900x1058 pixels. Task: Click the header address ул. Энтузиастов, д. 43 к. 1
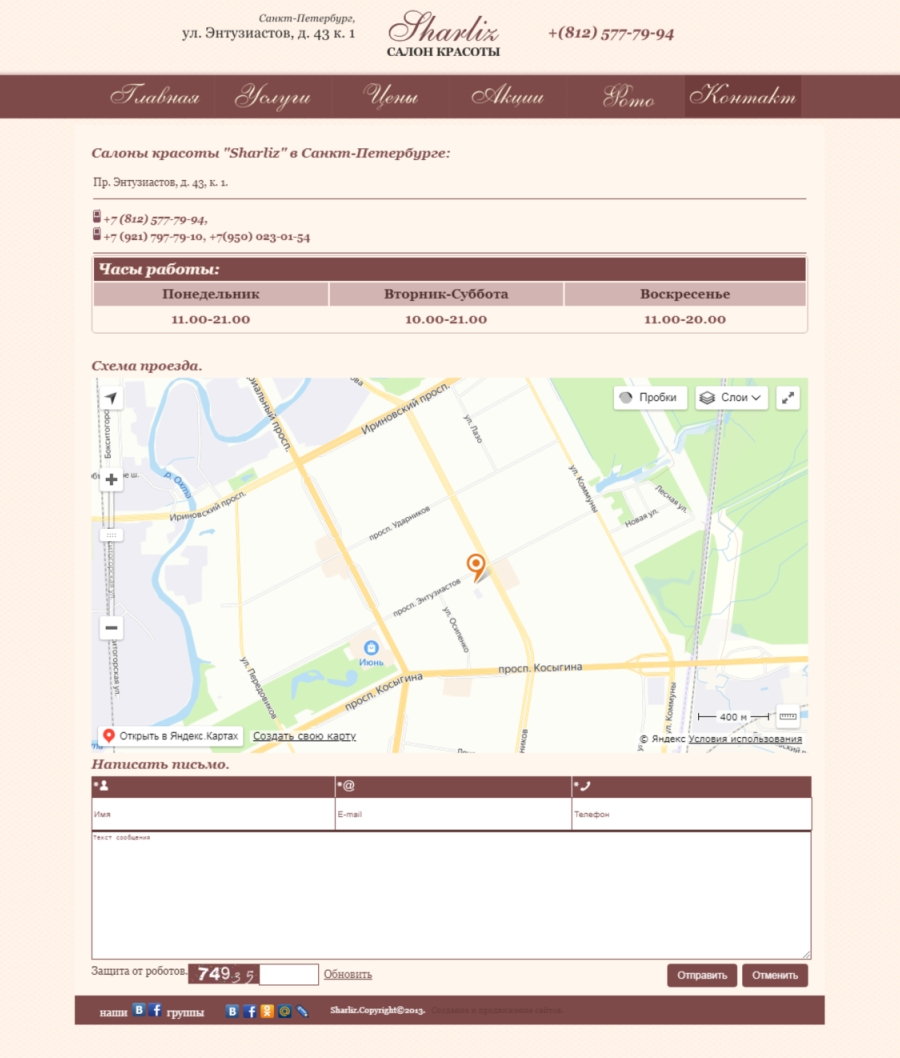269,33
